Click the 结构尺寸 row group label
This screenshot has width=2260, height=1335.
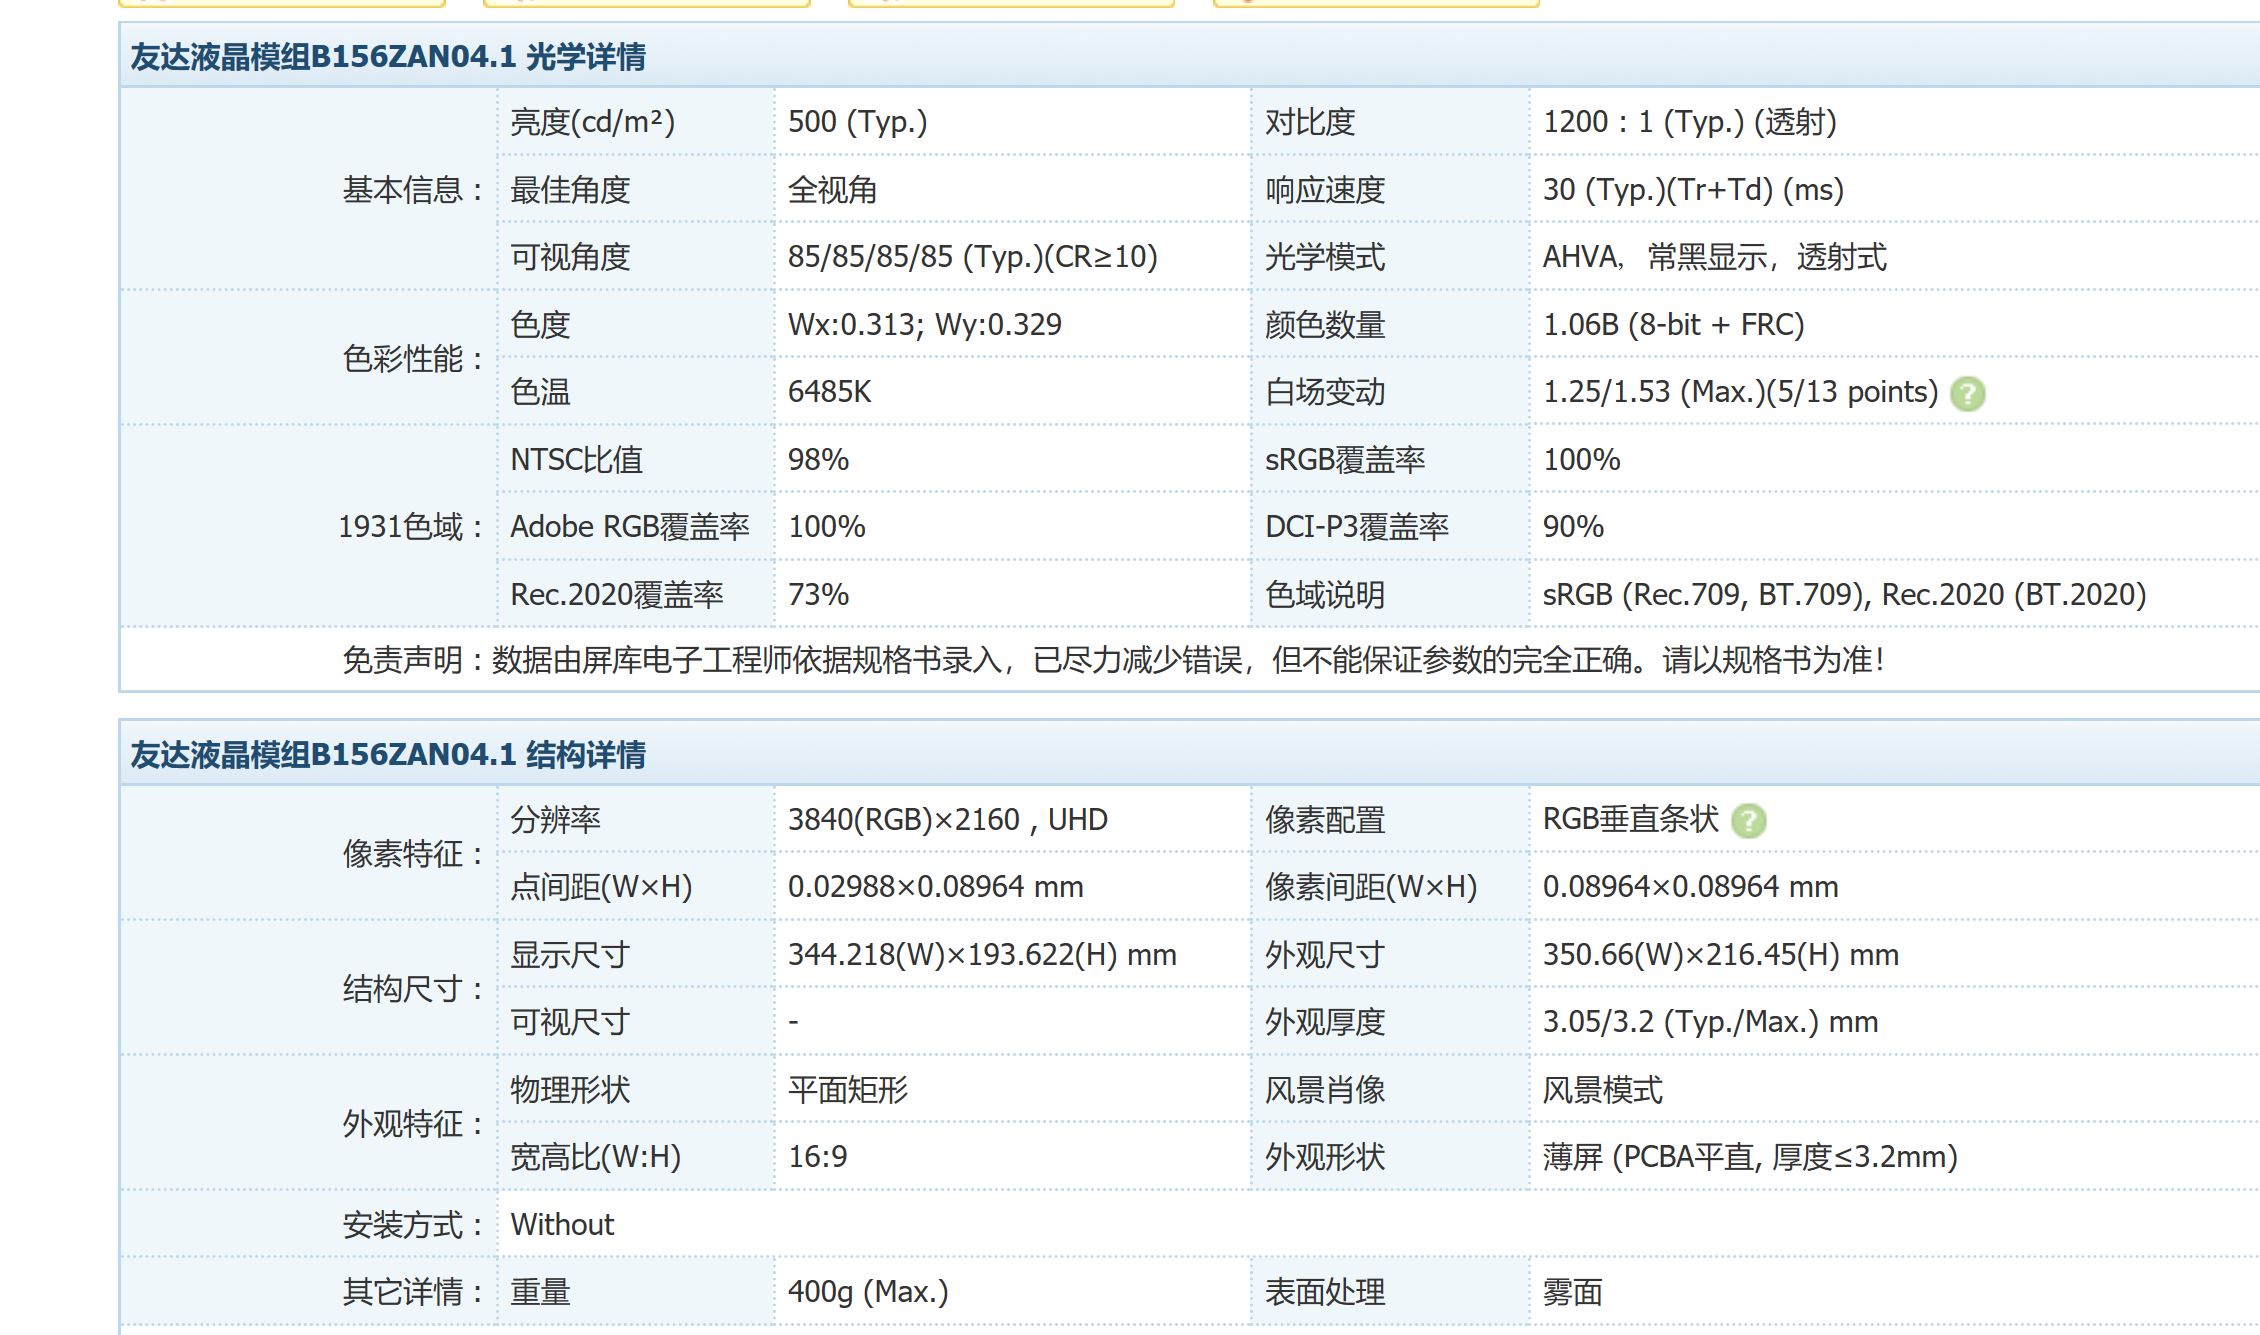[x=413, y=989]
